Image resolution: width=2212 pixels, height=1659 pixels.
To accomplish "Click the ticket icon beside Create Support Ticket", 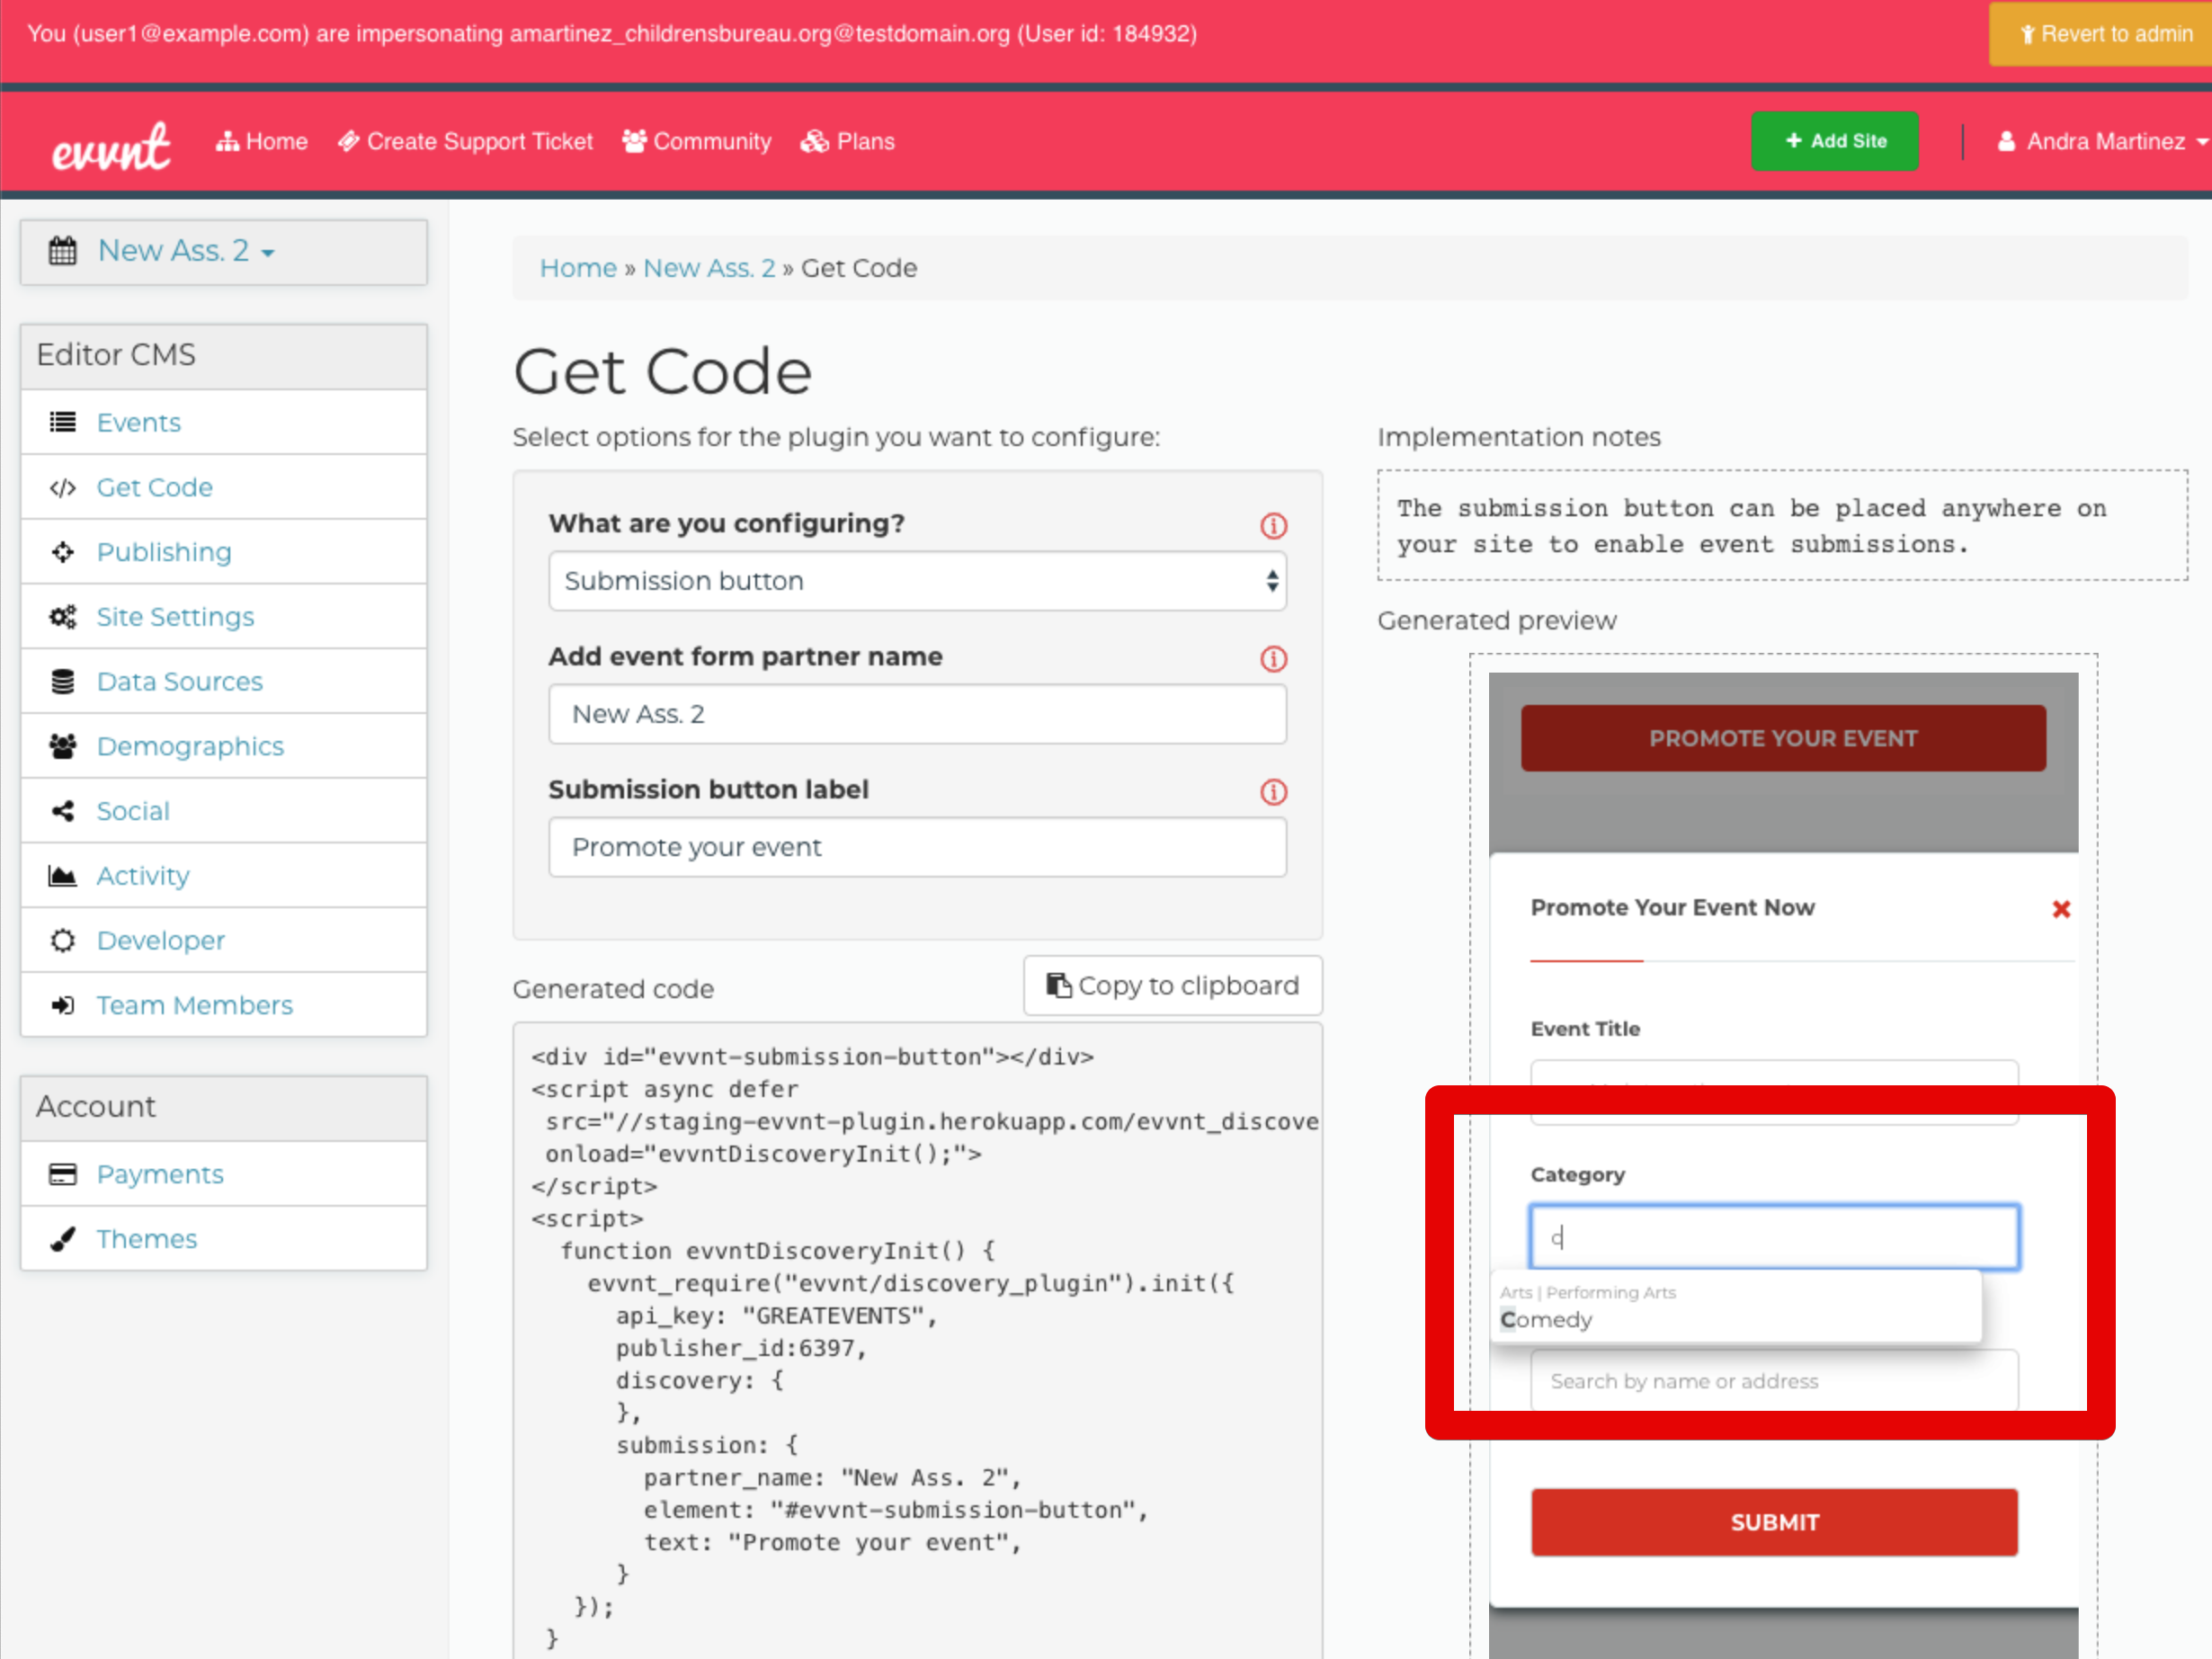I will (x=348, y=142).
